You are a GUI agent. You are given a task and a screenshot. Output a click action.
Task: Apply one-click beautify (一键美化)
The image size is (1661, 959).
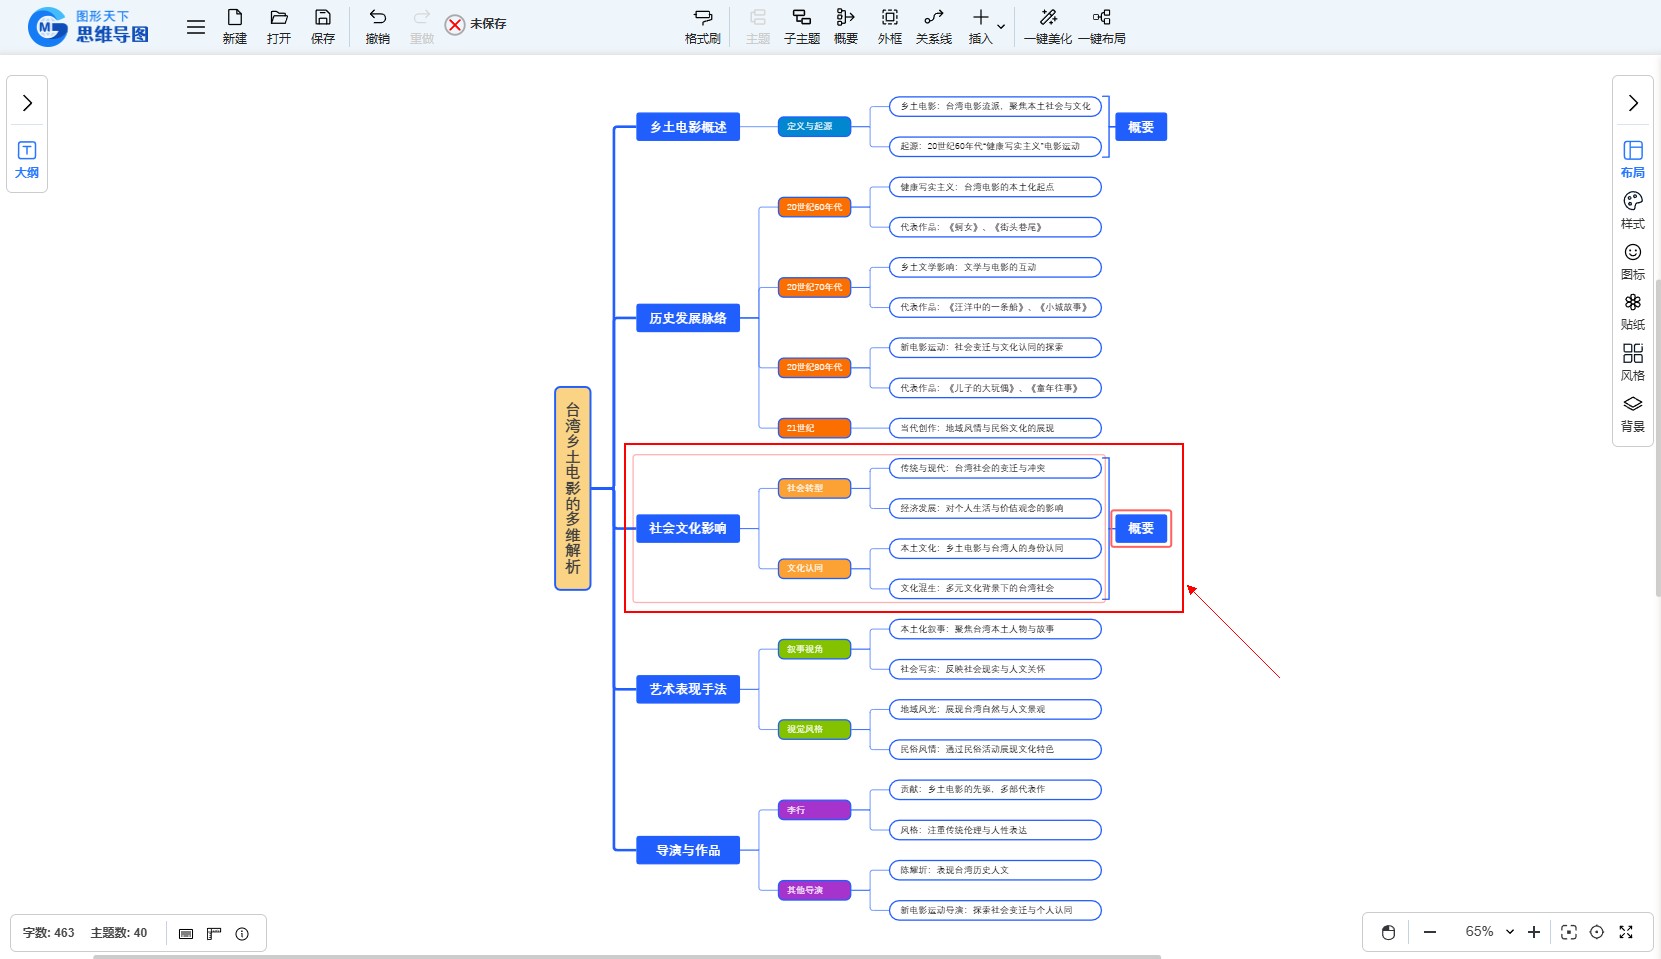tap(1047, 26)
